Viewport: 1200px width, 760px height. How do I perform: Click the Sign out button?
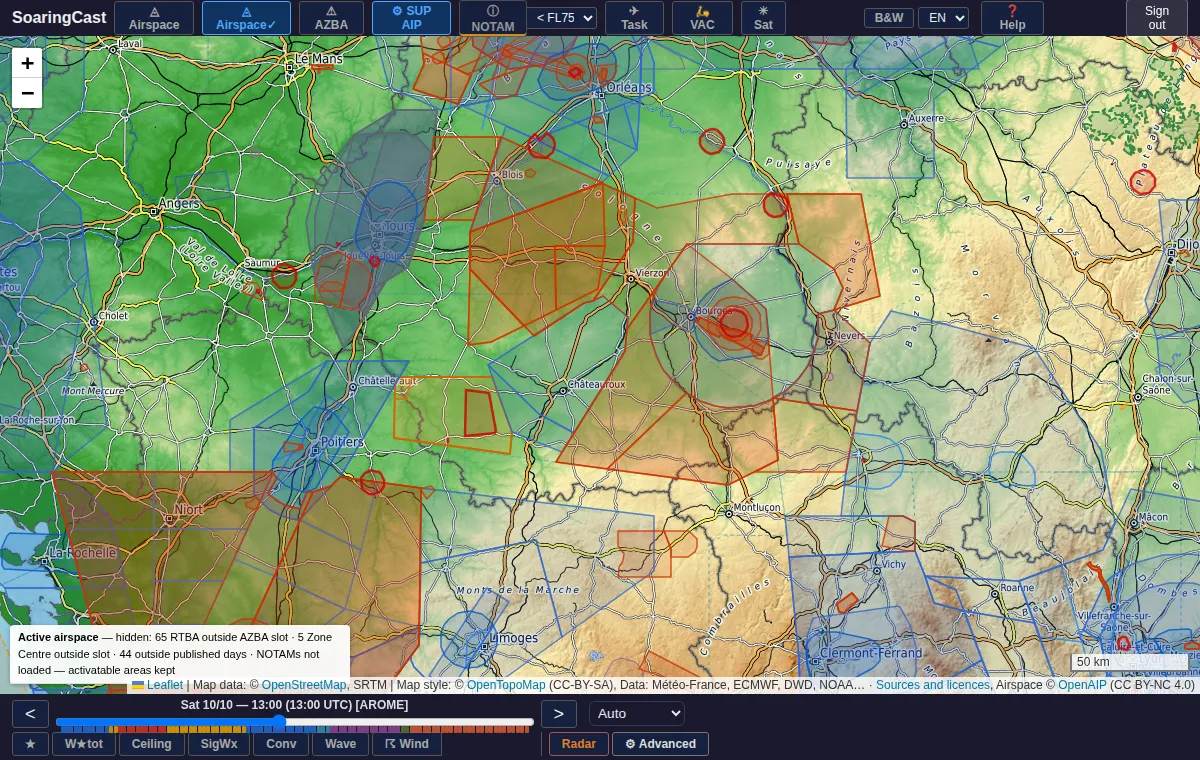point(1157,18)
